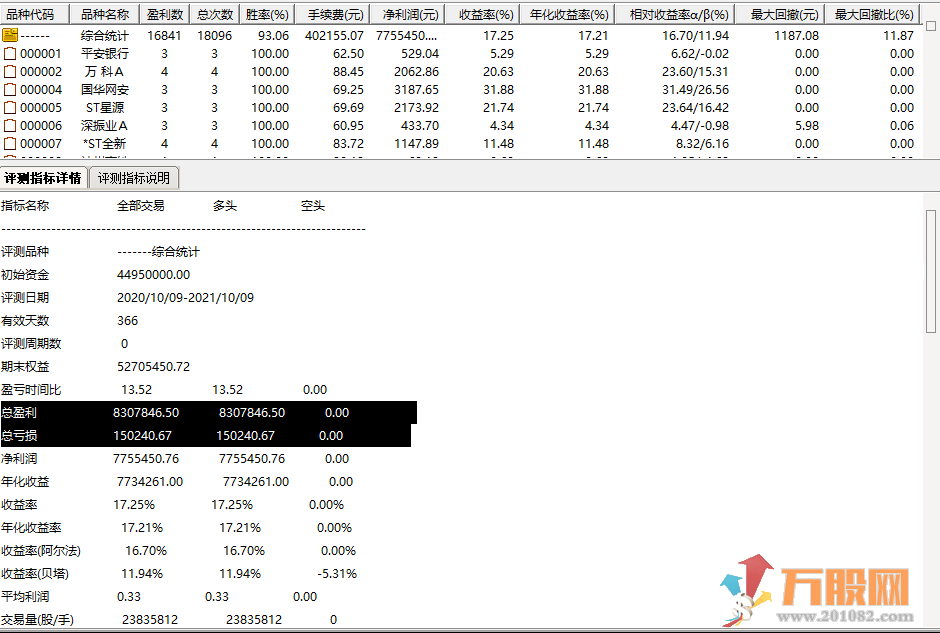This screenshot has width=940, height=633.
Task: Click the 期末权益 value 52705450.72
Action: click(153, 367)
